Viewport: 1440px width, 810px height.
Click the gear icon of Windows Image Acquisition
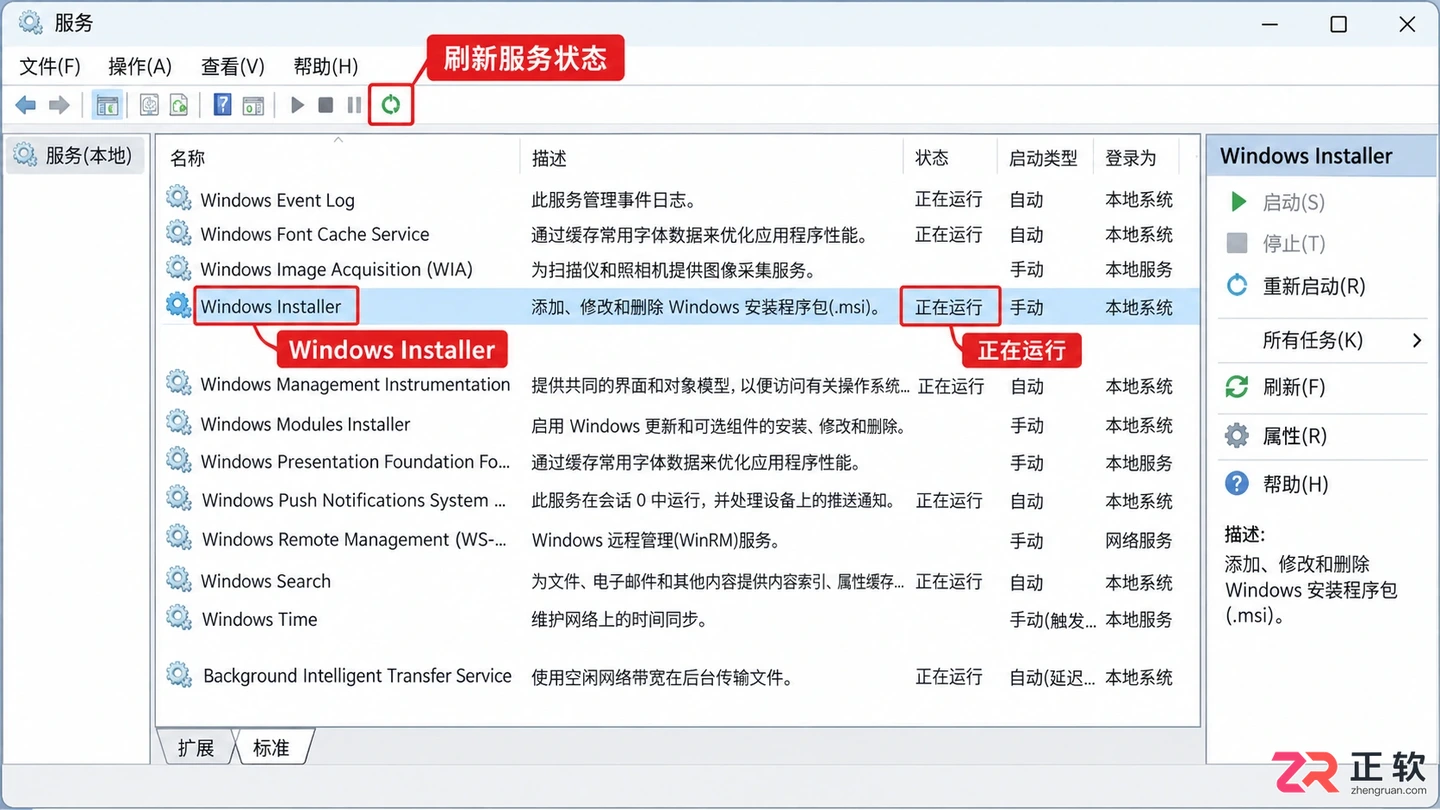pyautogui.click(x=179, y=268)
